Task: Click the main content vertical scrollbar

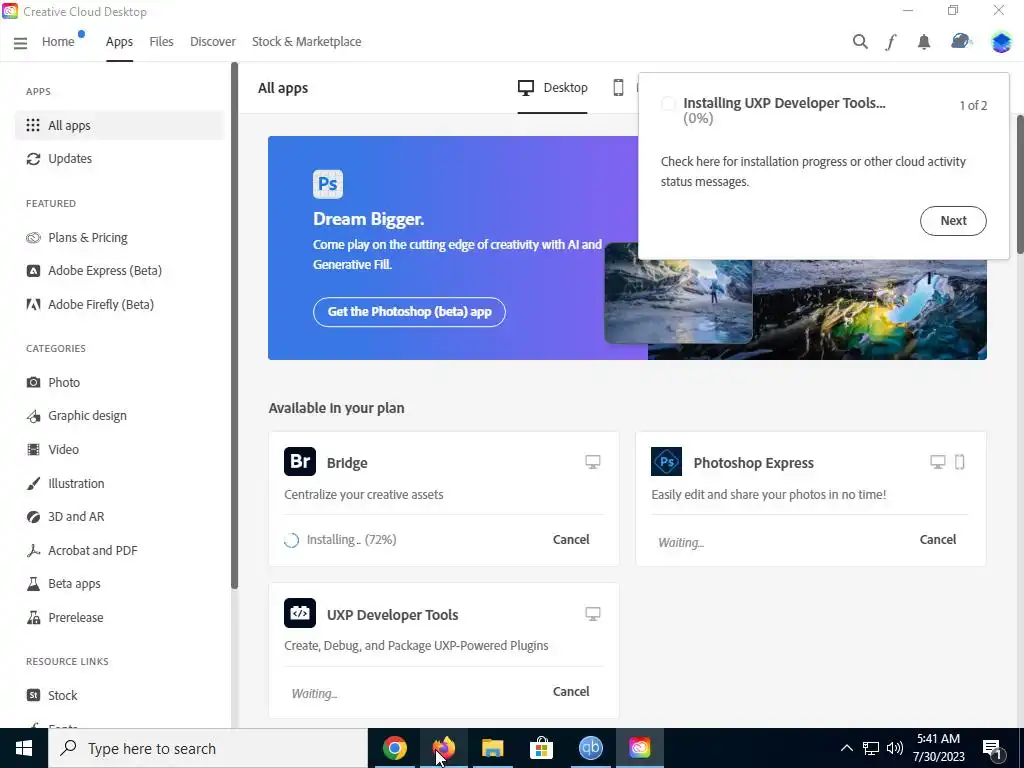Action: tap(1019, 184)
